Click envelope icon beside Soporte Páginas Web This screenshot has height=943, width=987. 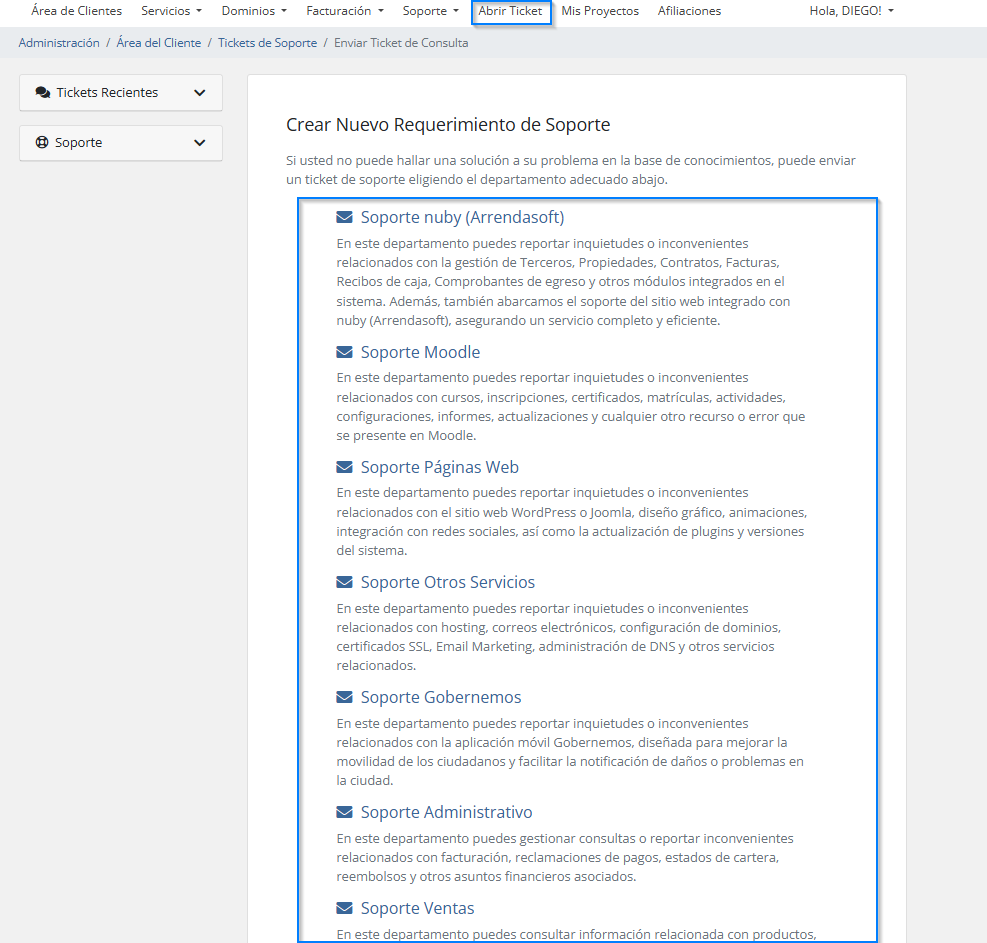click(344, 467)
